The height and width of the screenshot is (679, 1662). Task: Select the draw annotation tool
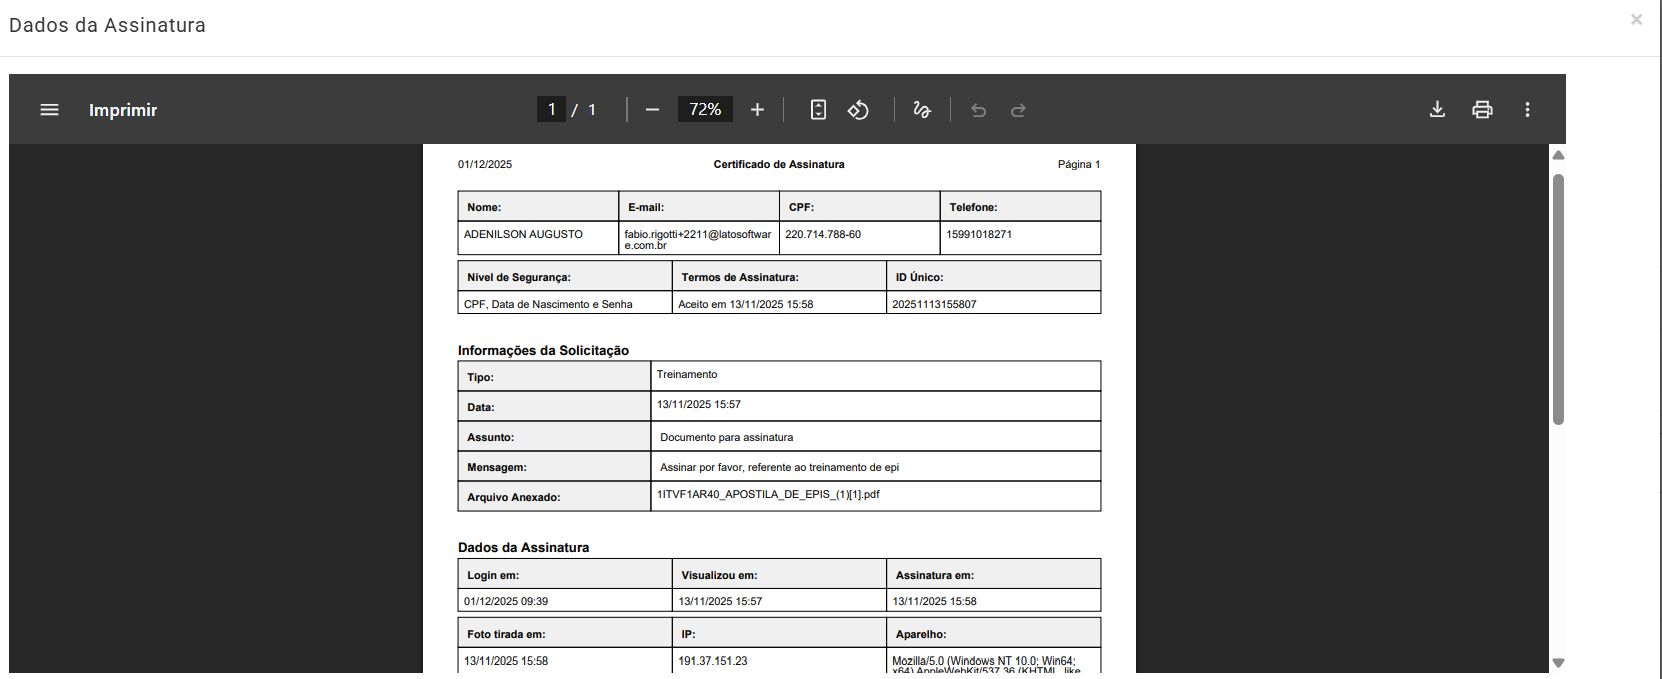click(922, 110)
